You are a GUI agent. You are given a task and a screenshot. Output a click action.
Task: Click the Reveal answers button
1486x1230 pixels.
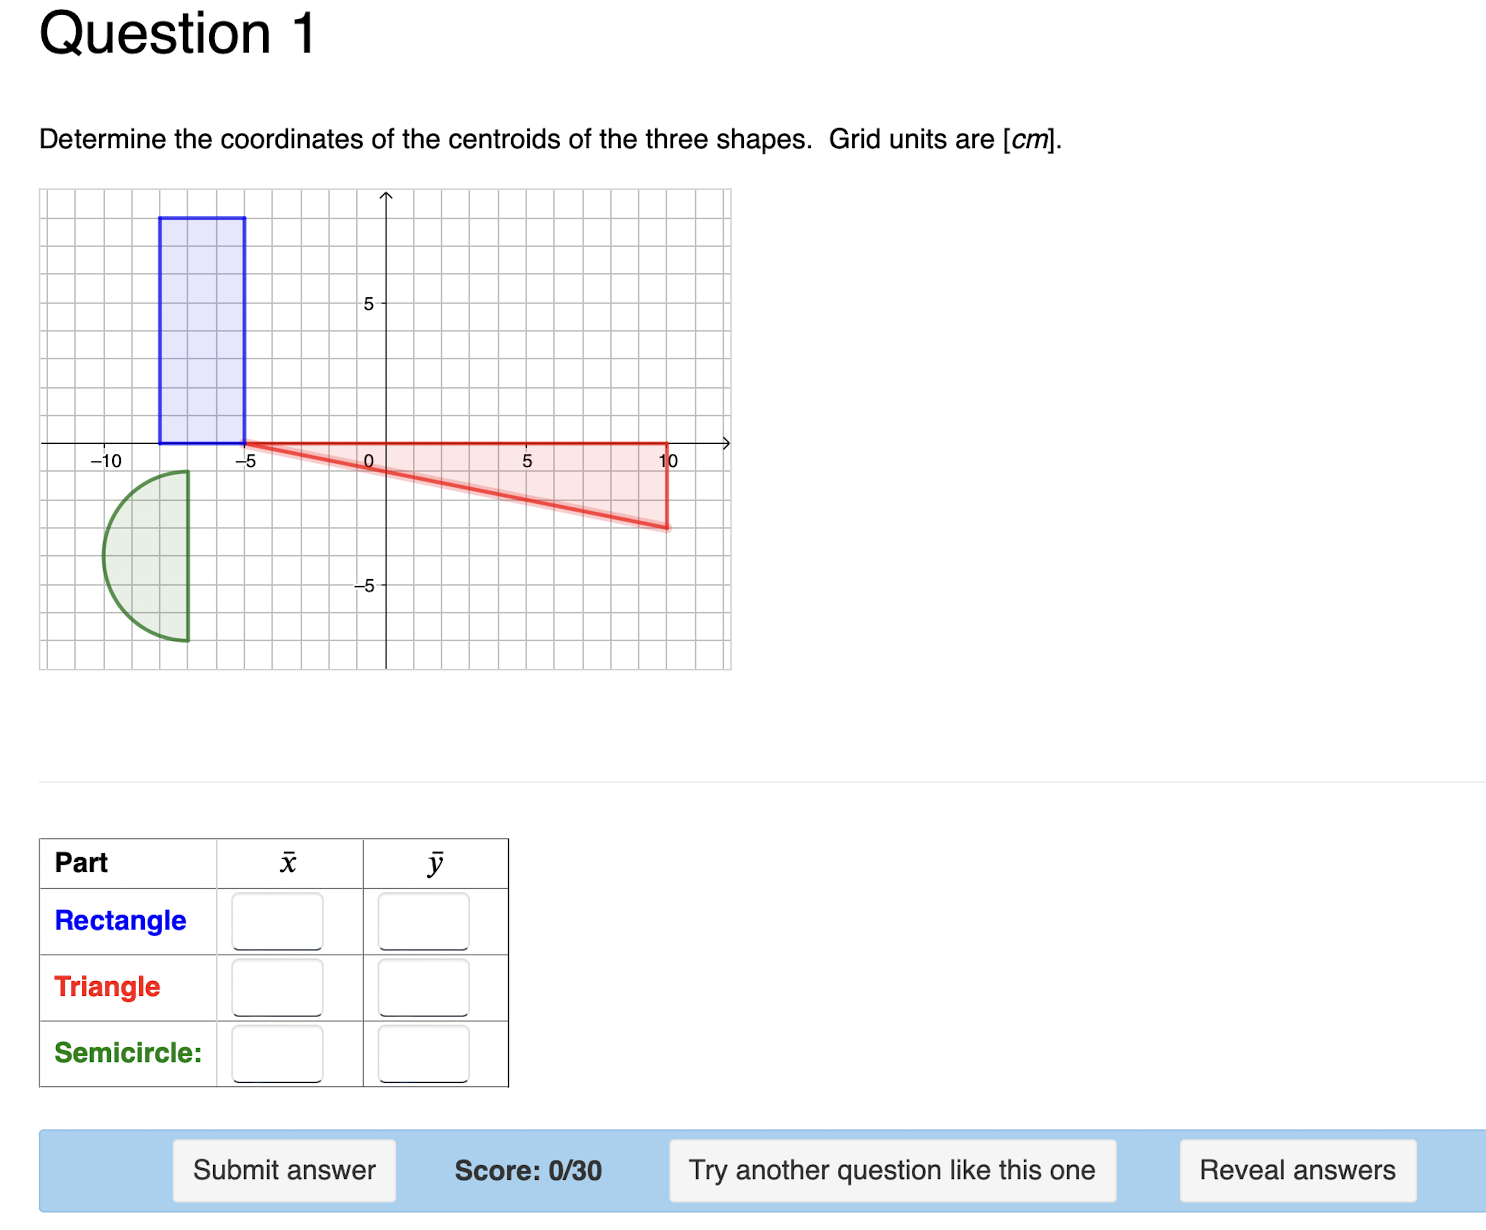point(1297,1169)
